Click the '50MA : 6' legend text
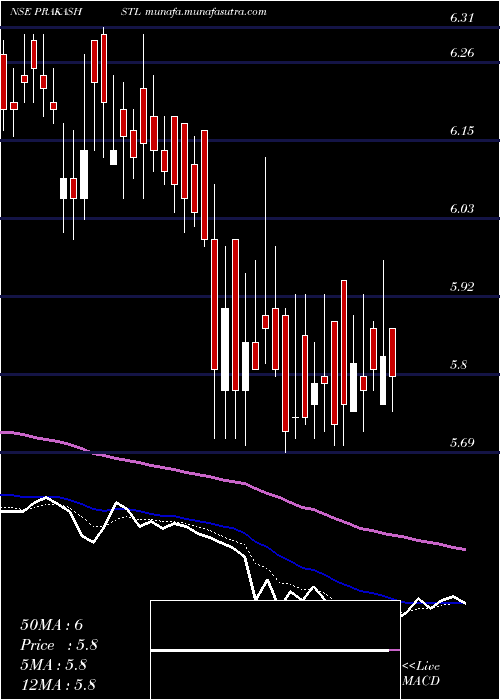 (52, 625)
